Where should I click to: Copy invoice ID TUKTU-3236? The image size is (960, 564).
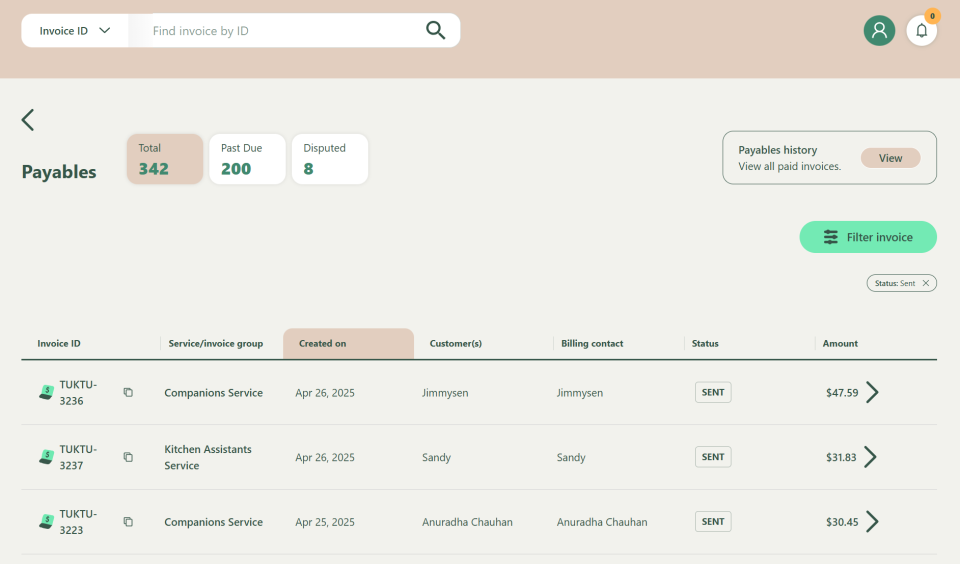click(x=128, y=393)
